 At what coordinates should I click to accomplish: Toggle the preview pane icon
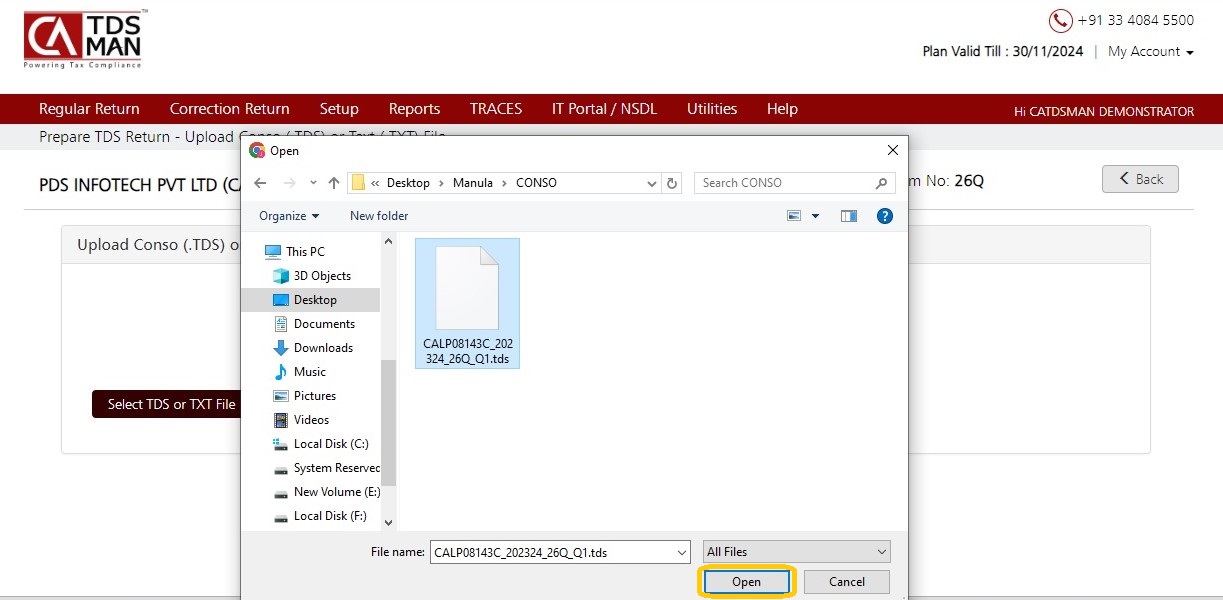[849, 215]
